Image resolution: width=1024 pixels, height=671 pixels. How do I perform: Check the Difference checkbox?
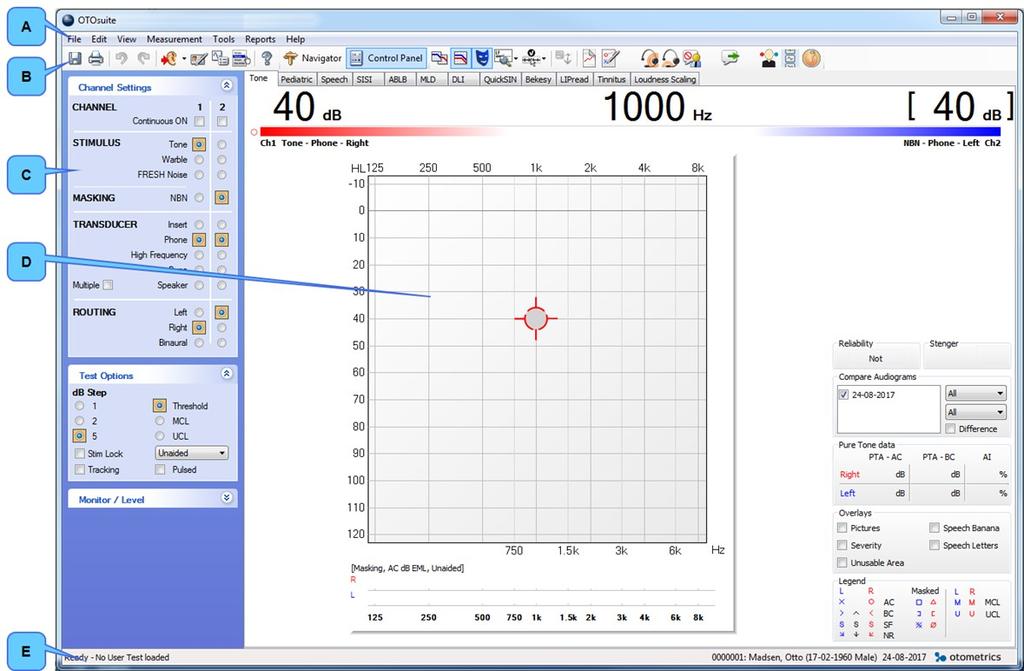pos(950,429)
